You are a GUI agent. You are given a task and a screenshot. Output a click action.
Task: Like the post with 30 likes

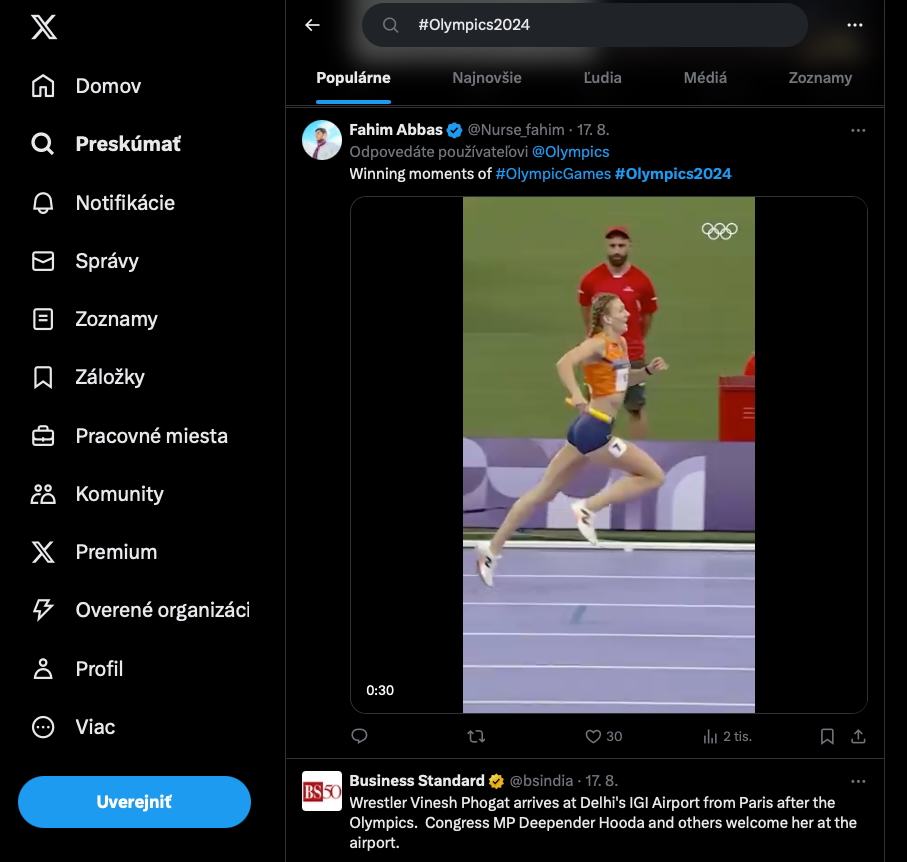[x=603, y=736]
